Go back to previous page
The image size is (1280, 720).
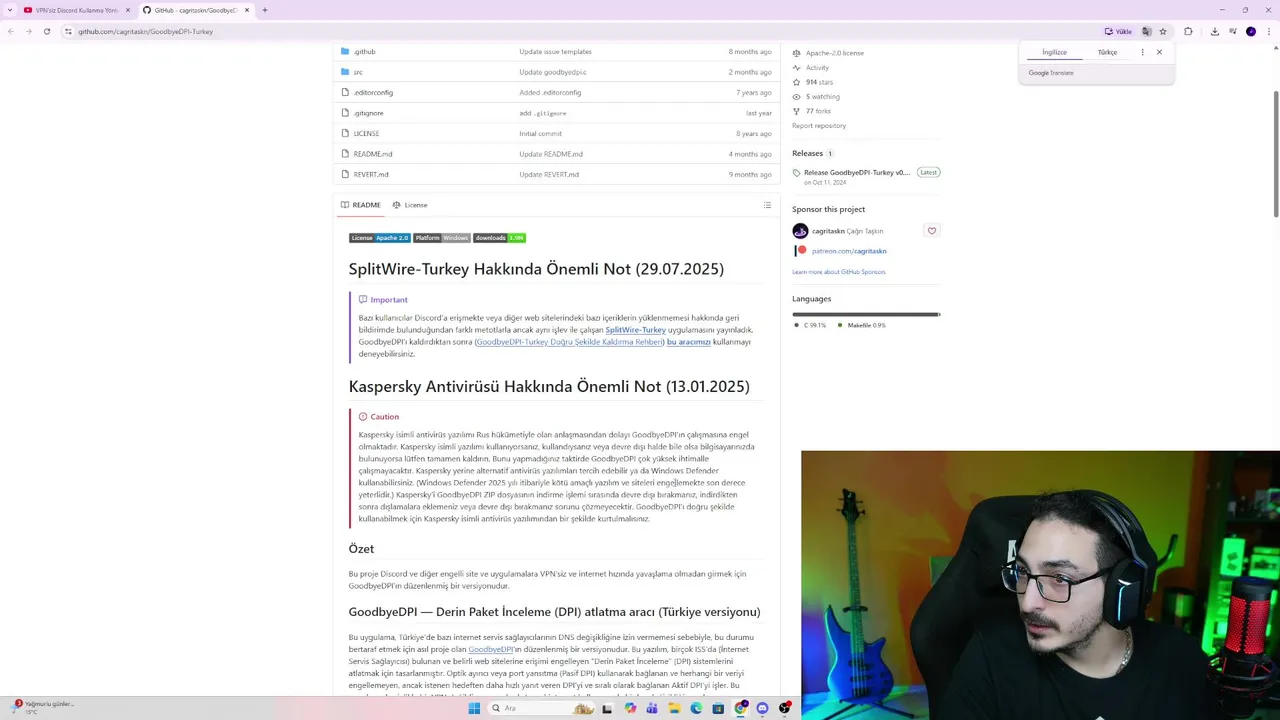[11, 31]
